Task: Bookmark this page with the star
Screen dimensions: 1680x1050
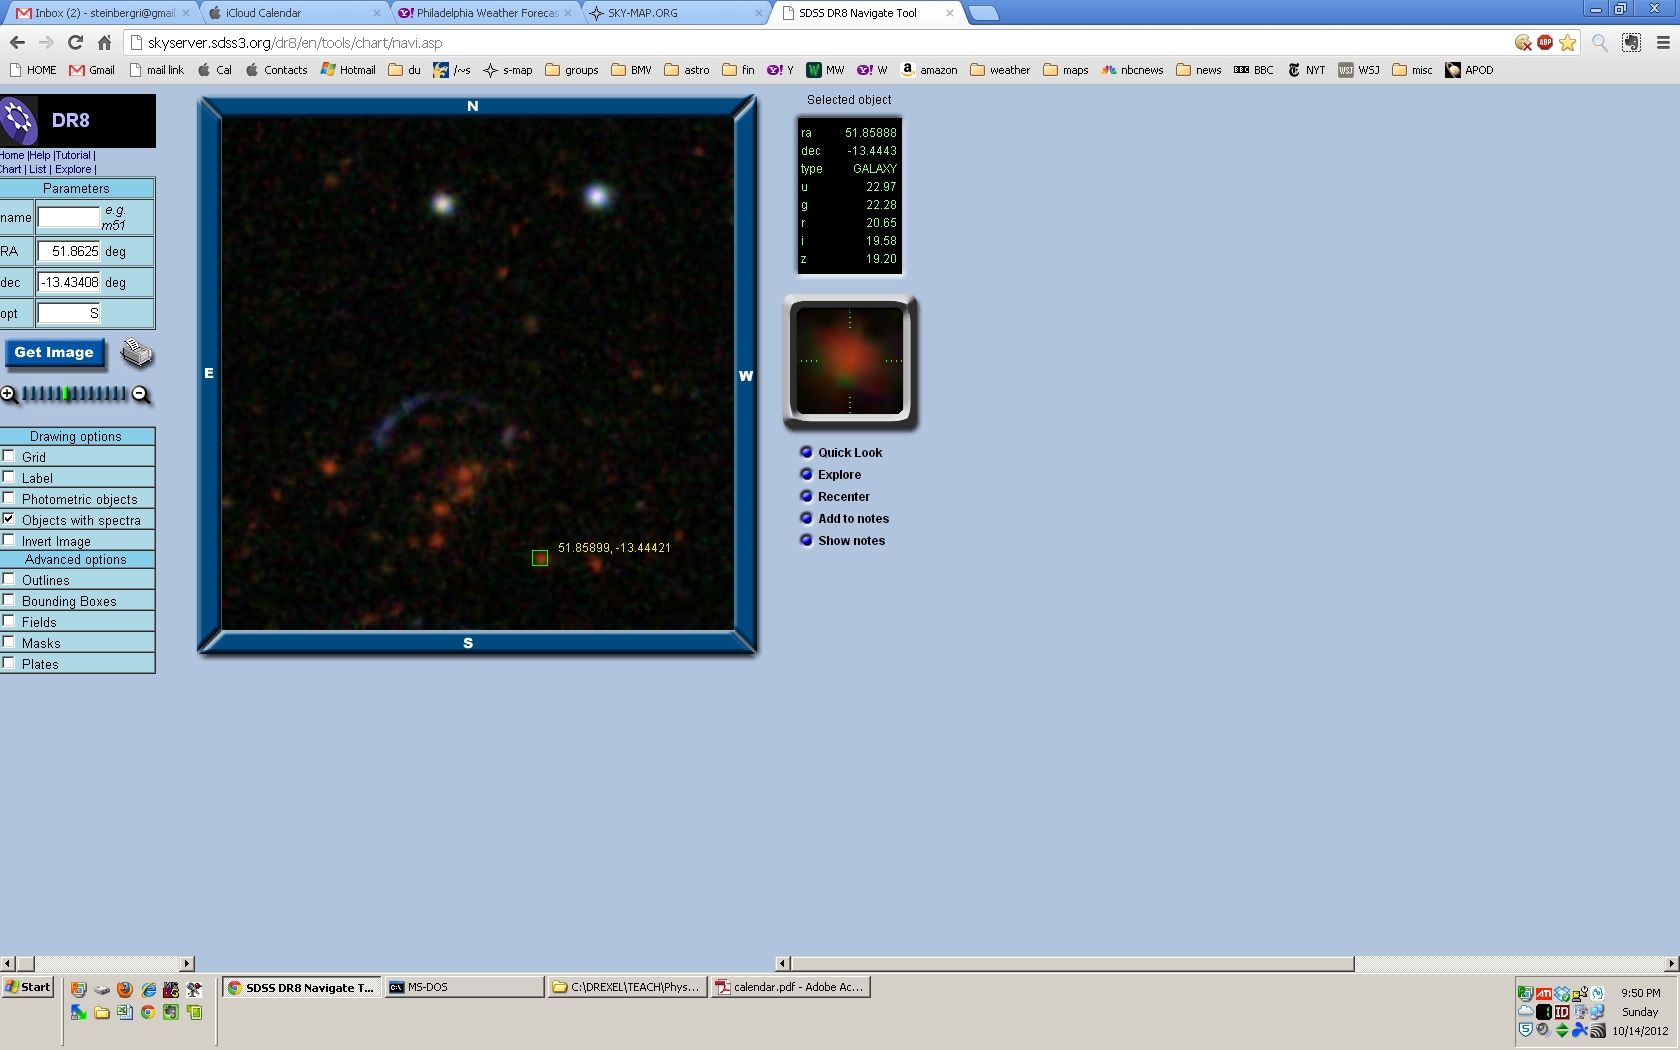Action: pyautogui.click(x=1567, y=42)
